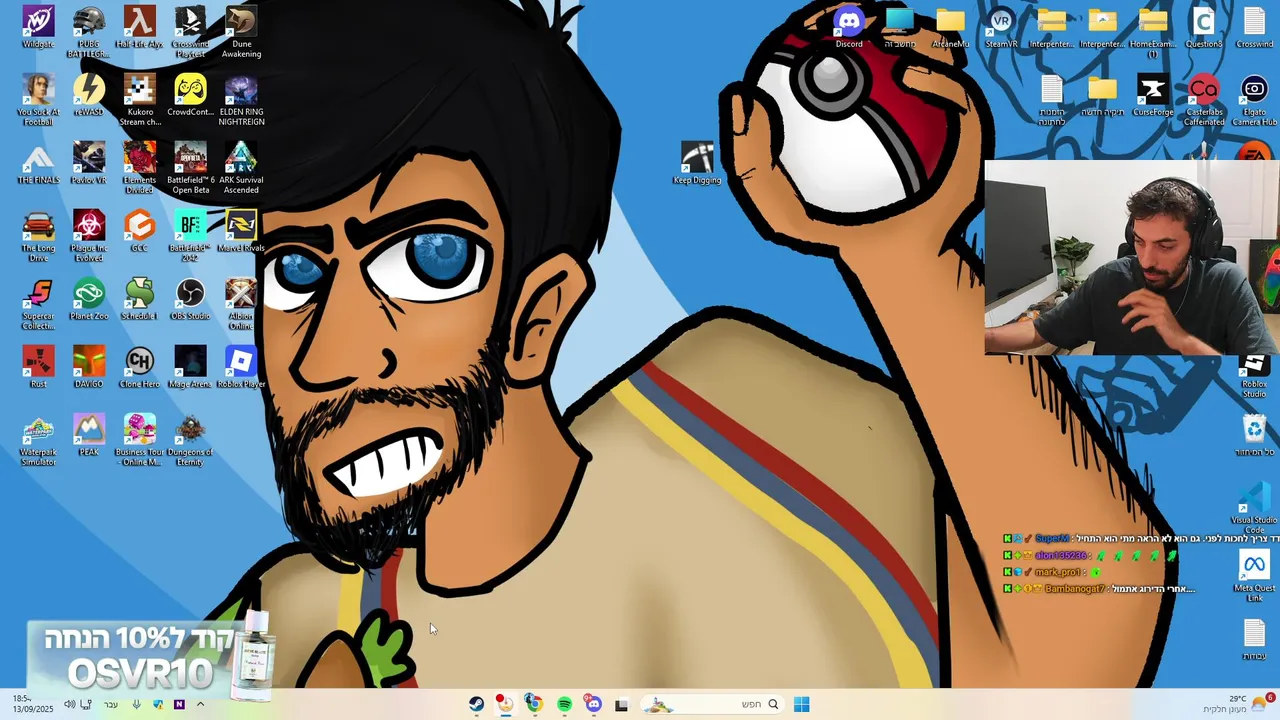Expand the hidden system tray icons
The image size is (1280, 720).
[200, 704]
